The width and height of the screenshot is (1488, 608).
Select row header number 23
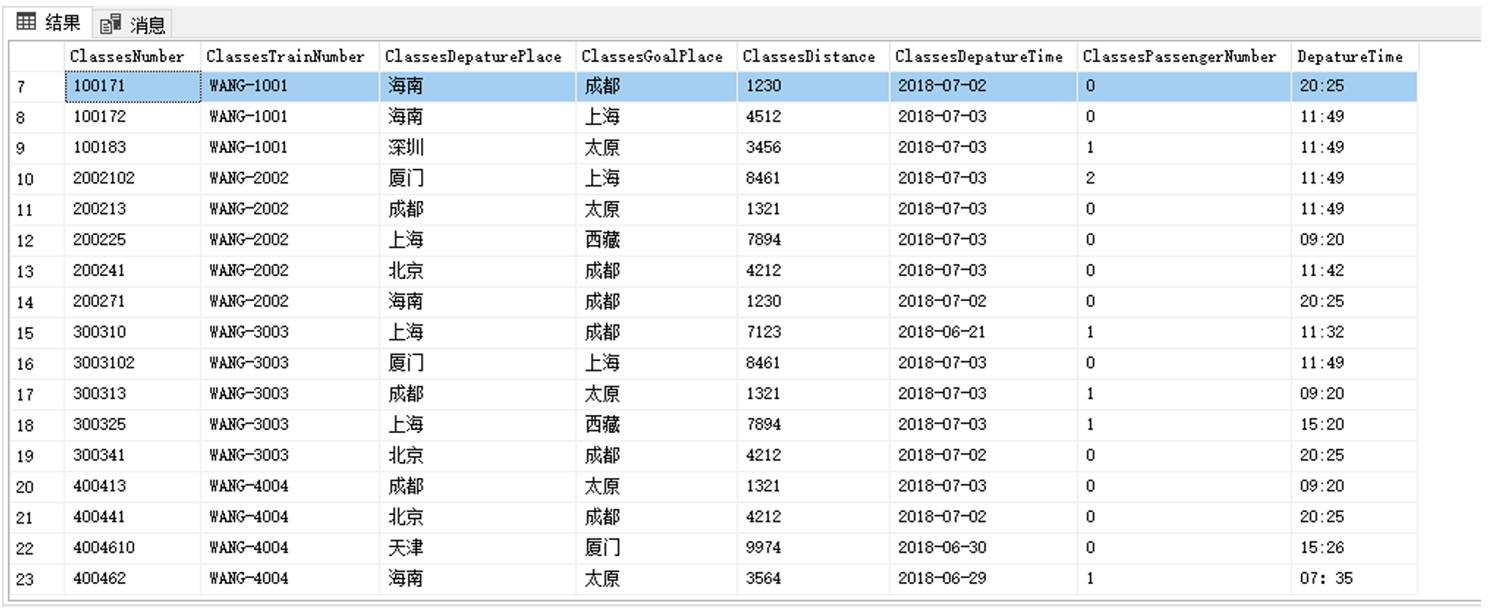pos(37,580)
